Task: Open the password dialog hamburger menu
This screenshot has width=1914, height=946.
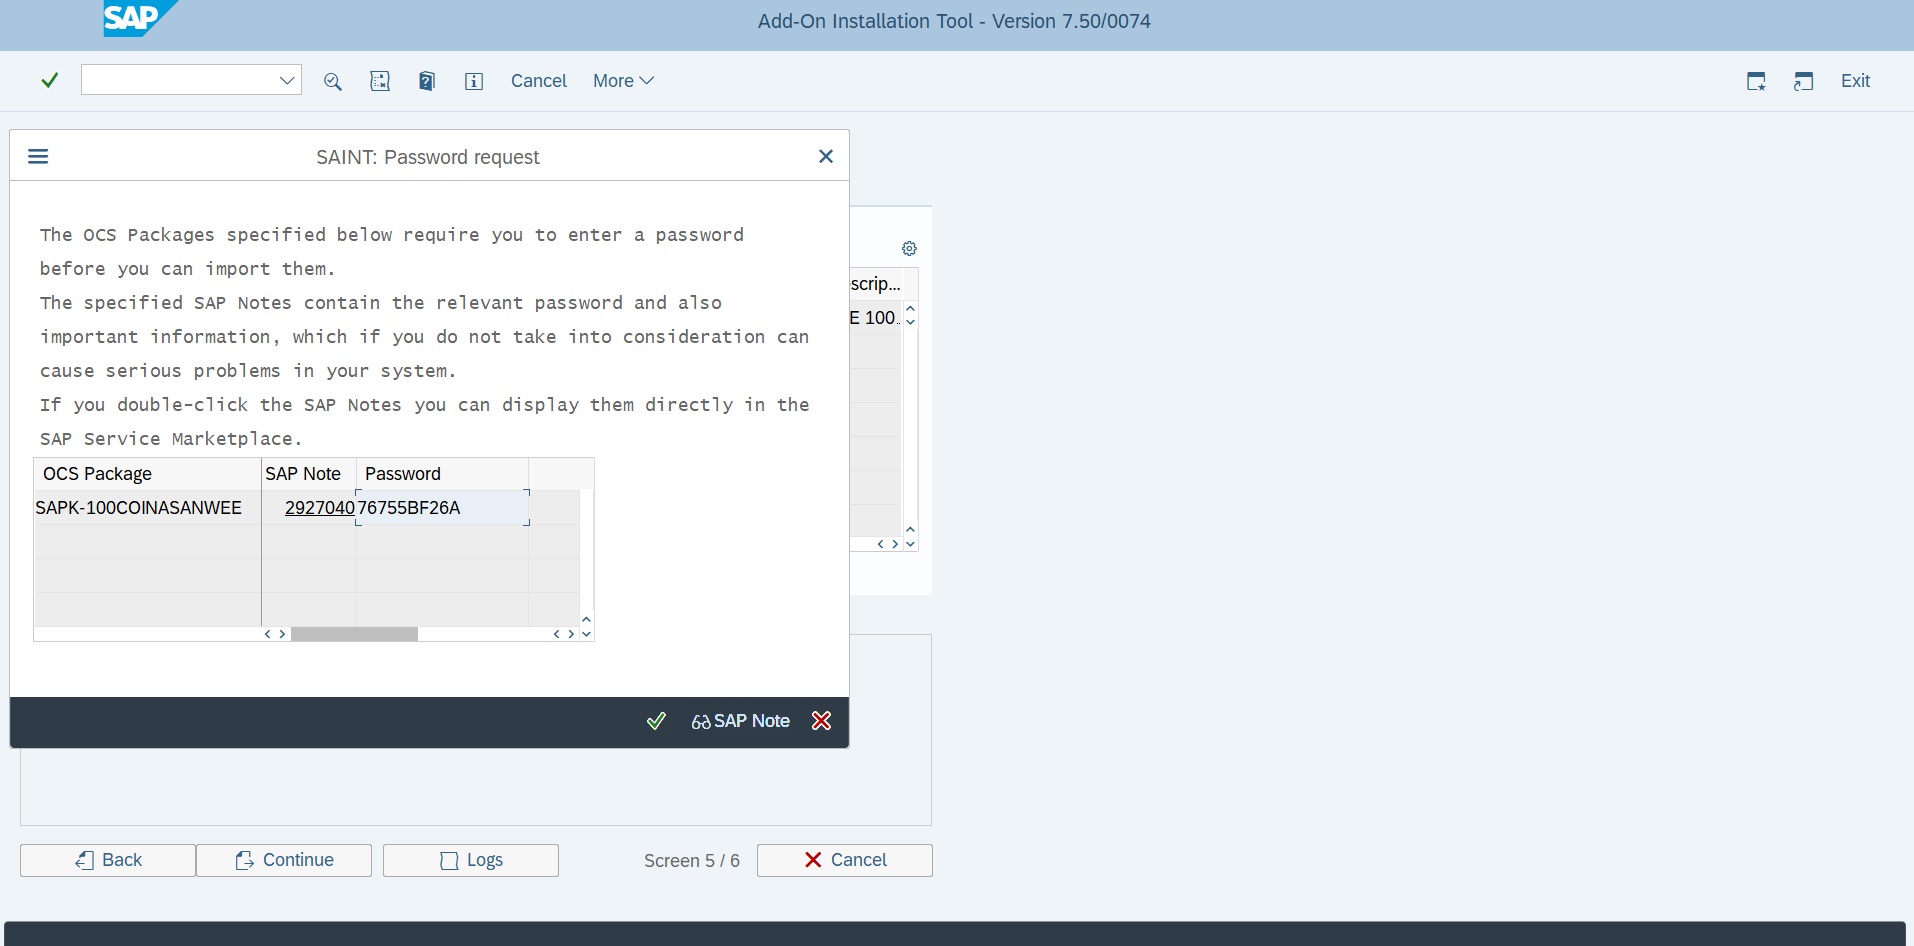Action: tap(38, 156)
